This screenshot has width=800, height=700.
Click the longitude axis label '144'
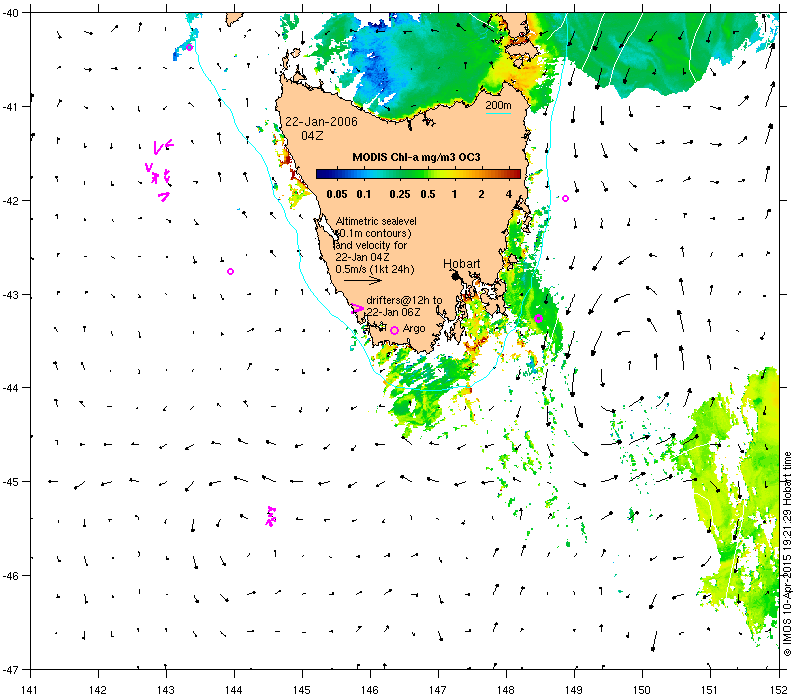tap(234, 690)
